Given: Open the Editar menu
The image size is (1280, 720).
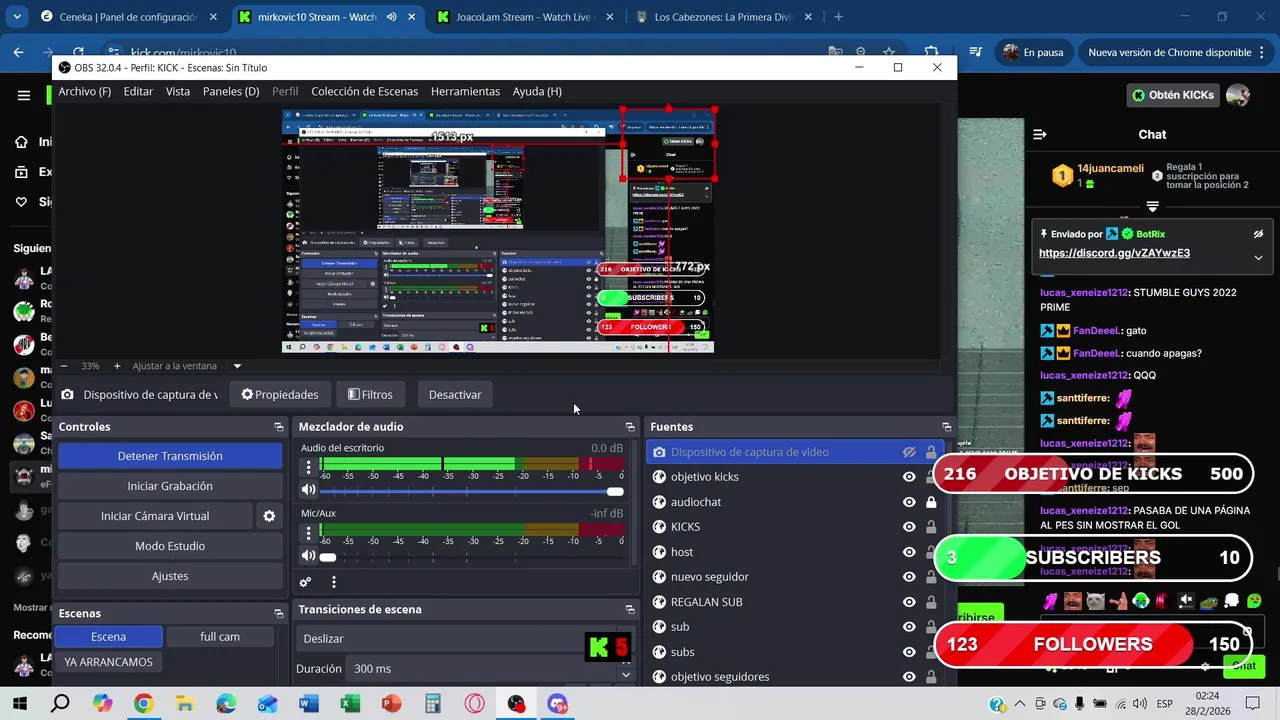Looking at the screenshot, I should pyautogui.click(x=138, y=91).
